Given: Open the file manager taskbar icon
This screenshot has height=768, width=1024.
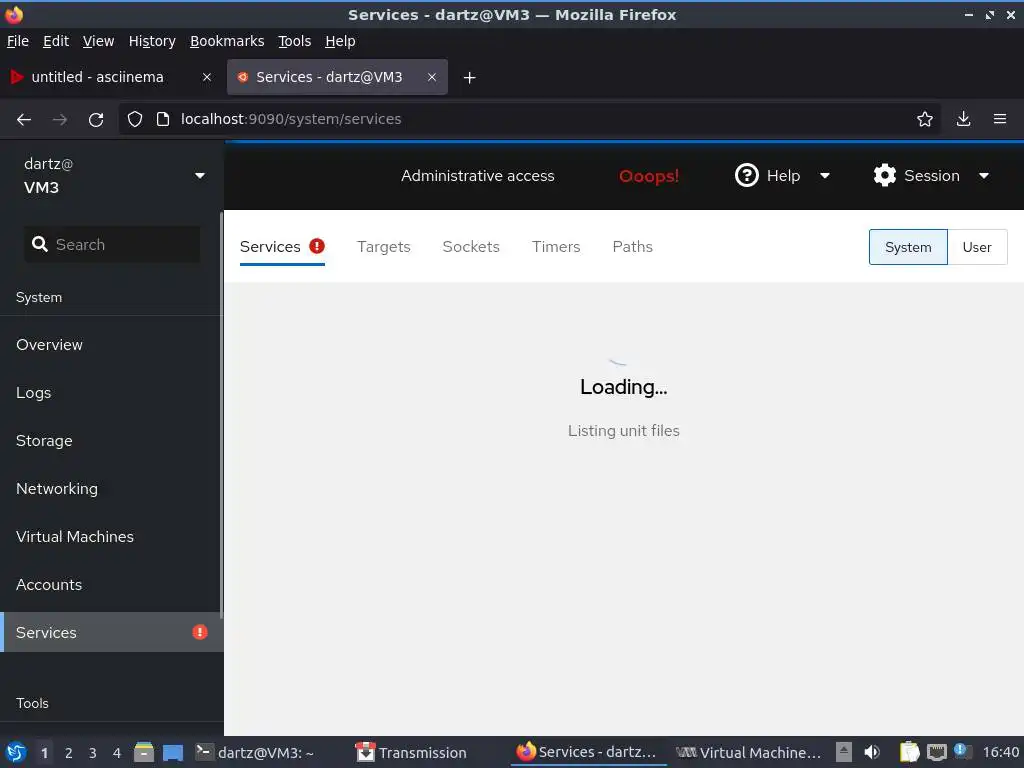Looking at the screenshot, I should (x=144, y=752).
